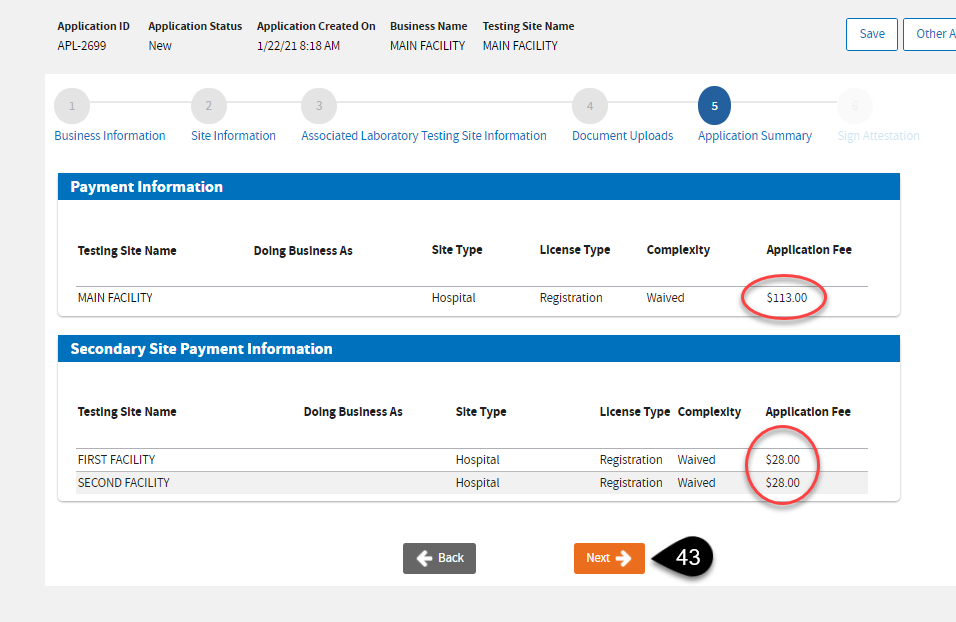Open Associated Laboratory Testing Site Information
This screenshot has width=956, height=622.
424,136
